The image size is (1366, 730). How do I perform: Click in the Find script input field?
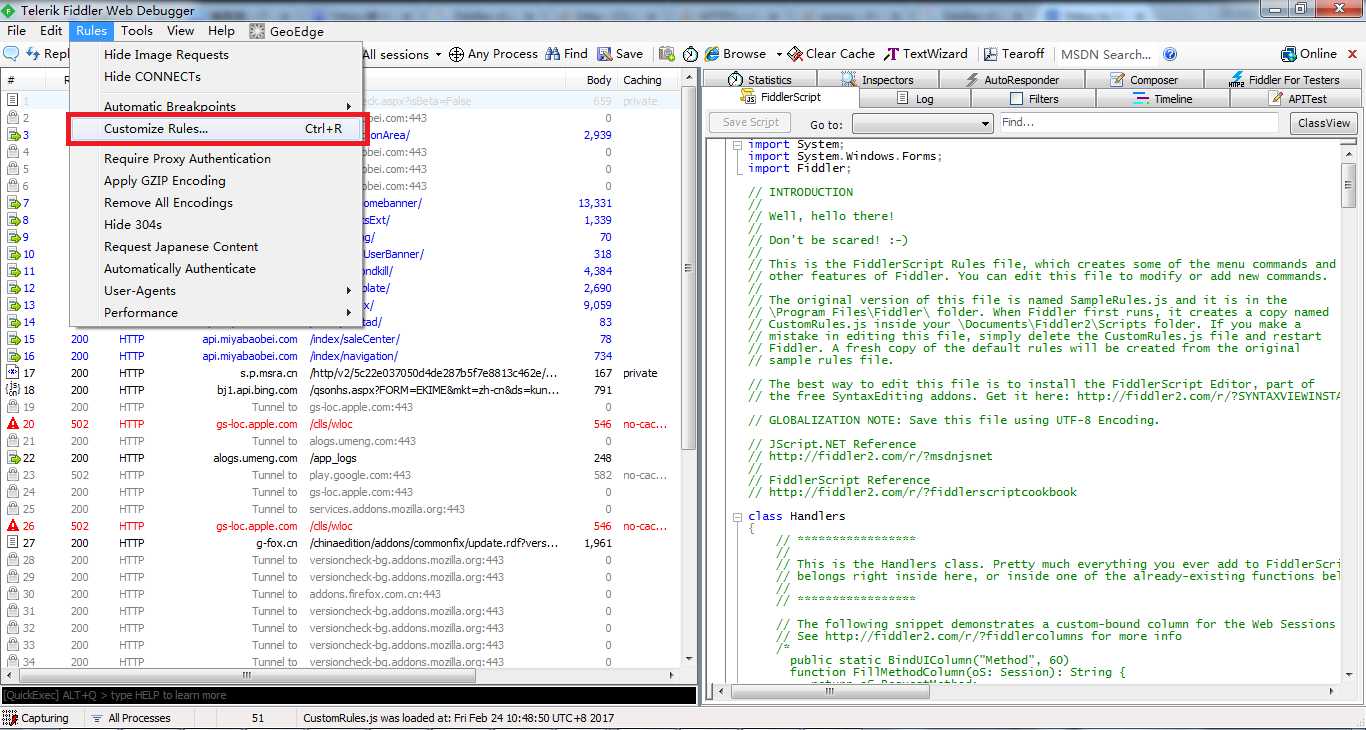click(1139, 123)
